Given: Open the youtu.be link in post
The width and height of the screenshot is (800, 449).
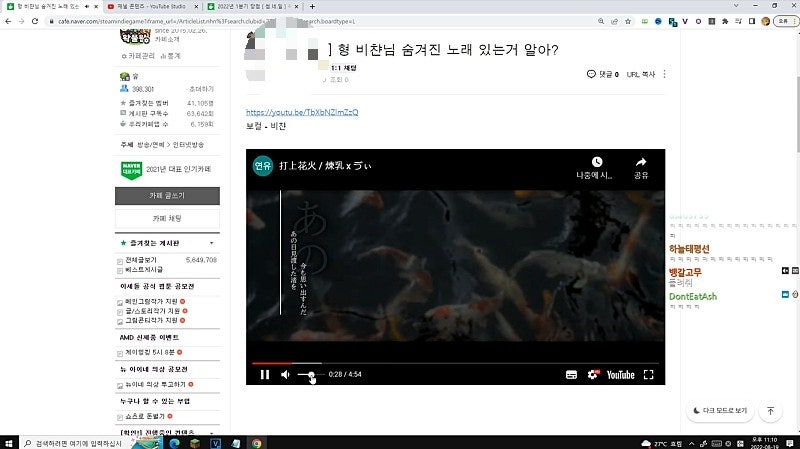Looking at the screenshot, I should (302, 112).
